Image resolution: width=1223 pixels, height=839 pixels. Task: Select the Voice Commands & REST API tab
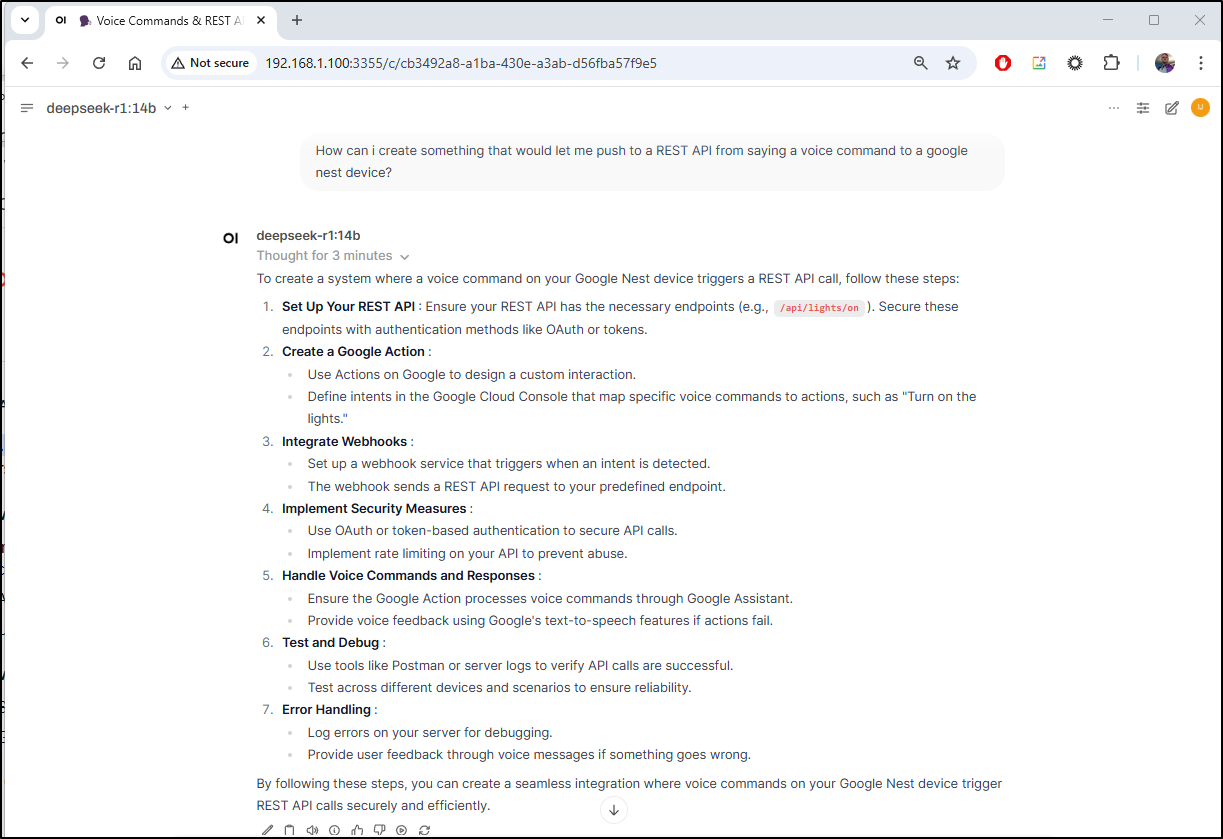click(x=160, y=21)
